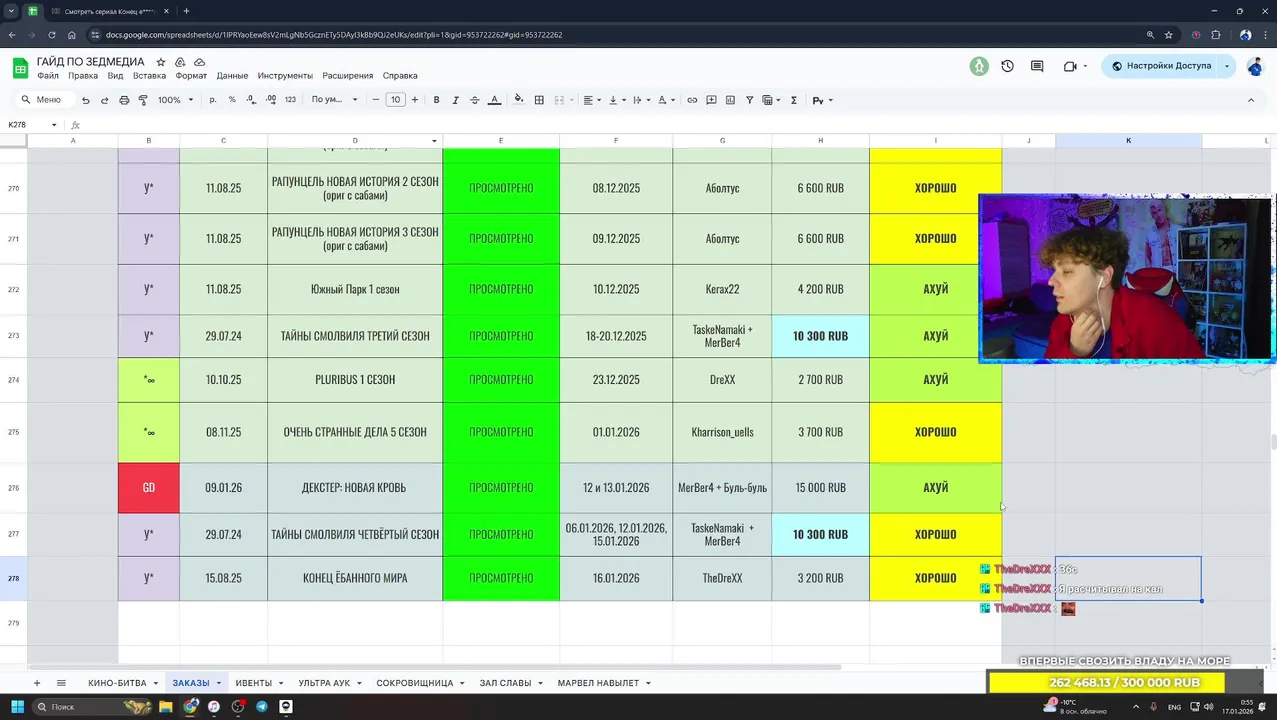This screenshot has height=720, width=1277.
Task: Open number format 123 menu
Action: (290, 100)
